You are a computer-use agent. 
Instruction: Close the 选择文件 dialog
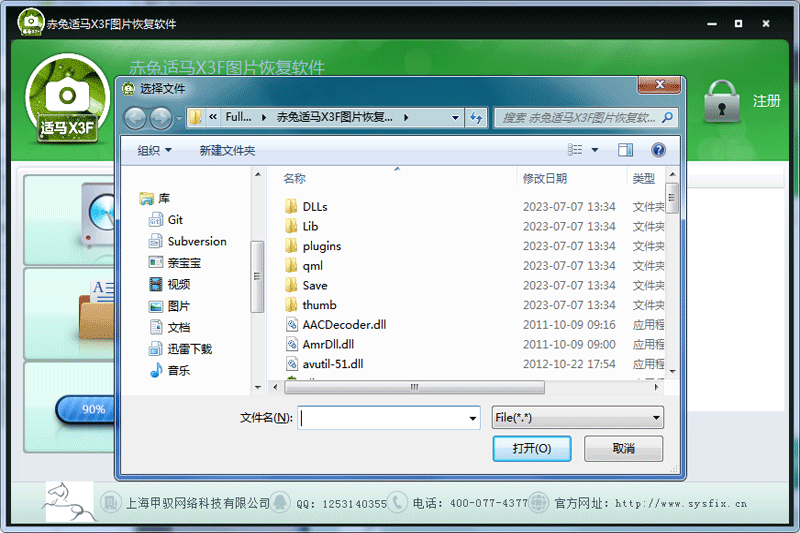(659, 85)
